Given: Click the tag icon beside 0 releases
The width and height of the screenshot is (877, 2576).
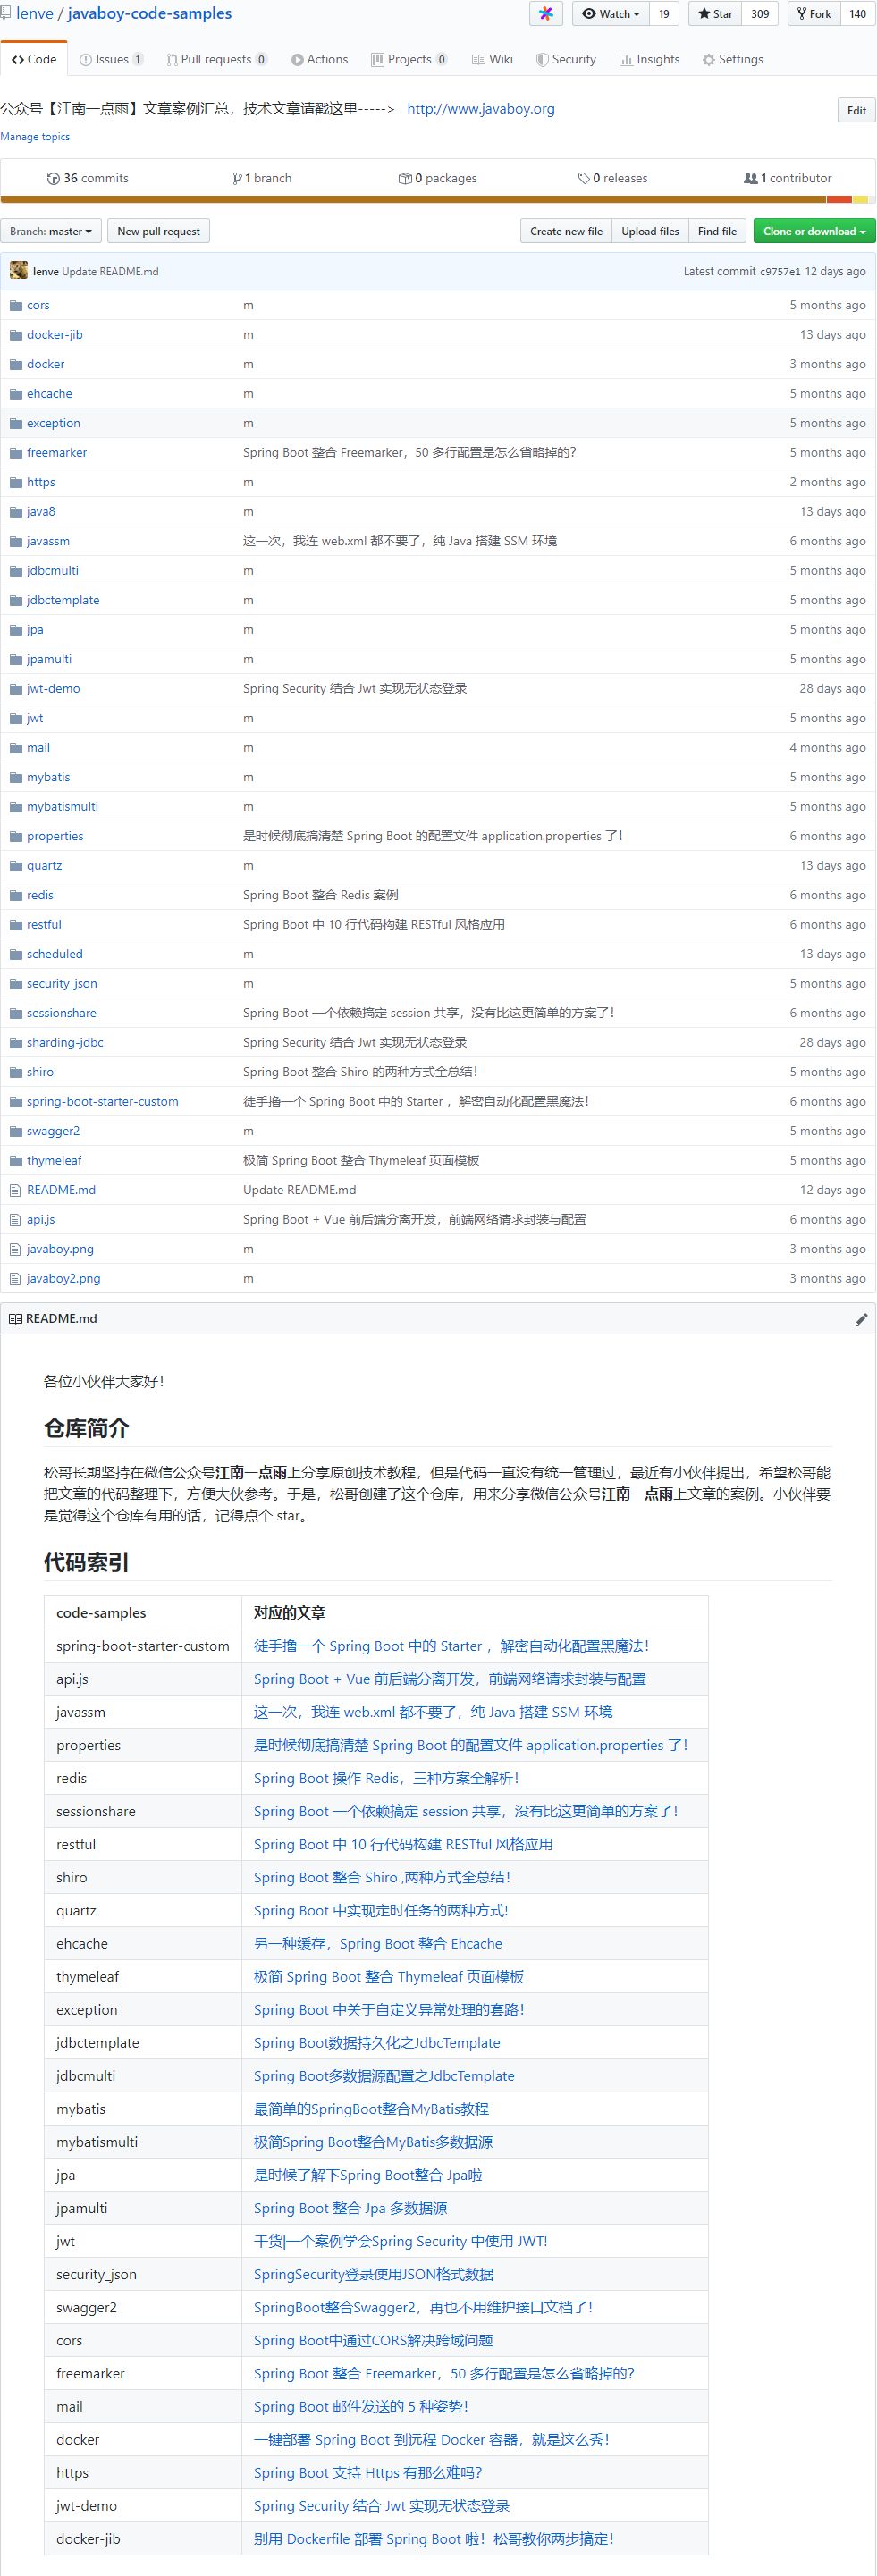Looking at the screenshot, I should [584, 178].
